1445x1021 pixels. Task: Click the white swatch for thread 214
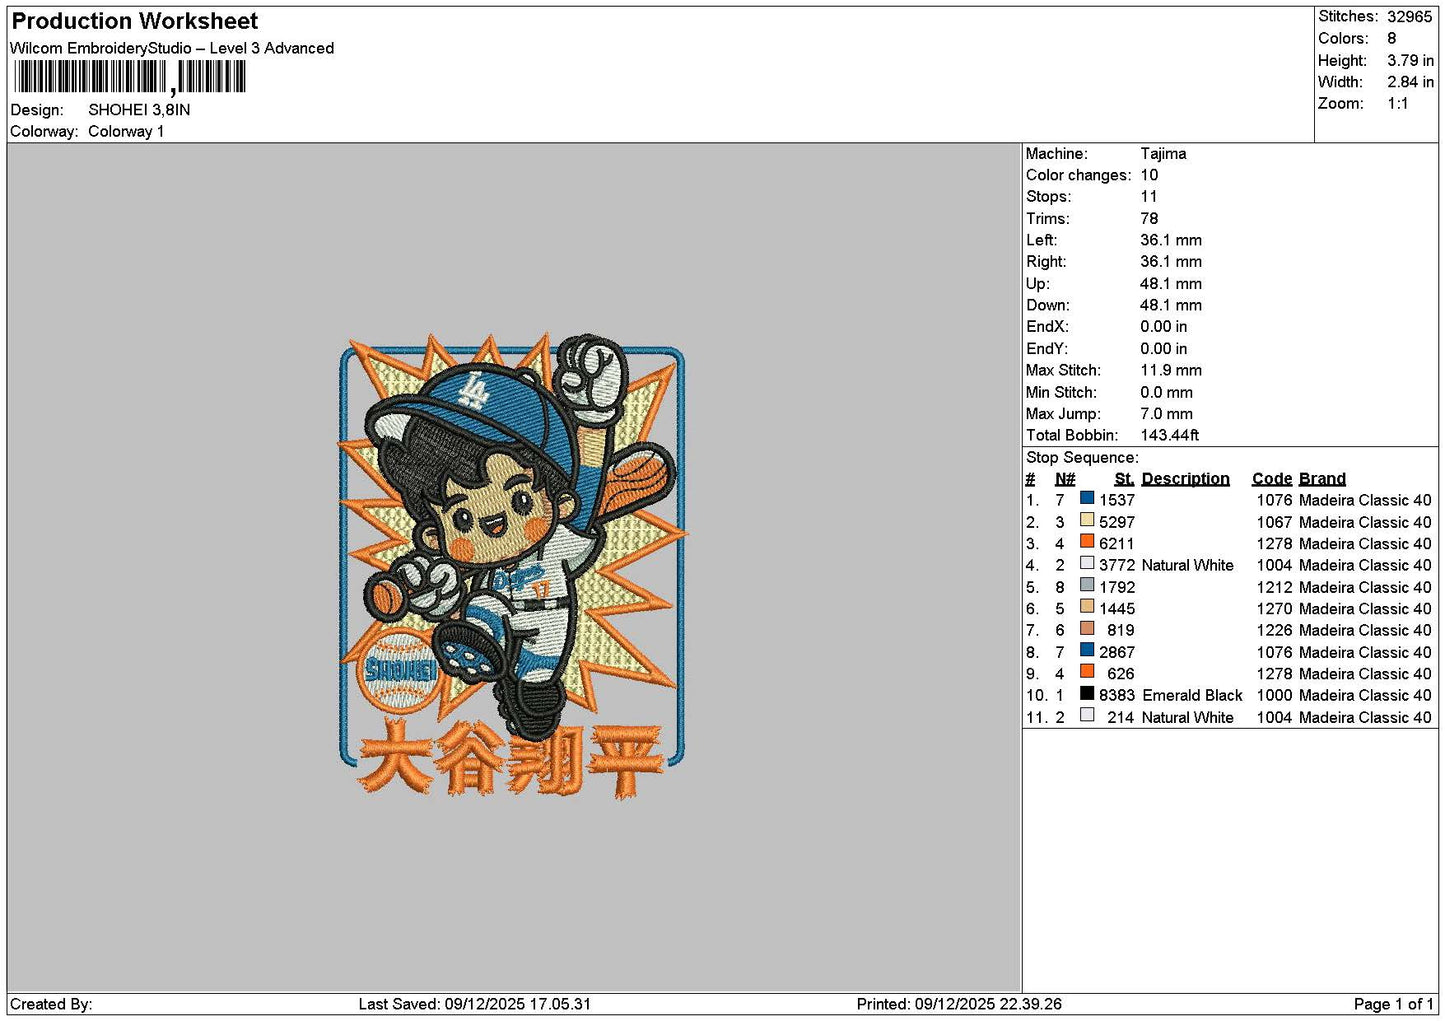click(x=1087, y=715)
